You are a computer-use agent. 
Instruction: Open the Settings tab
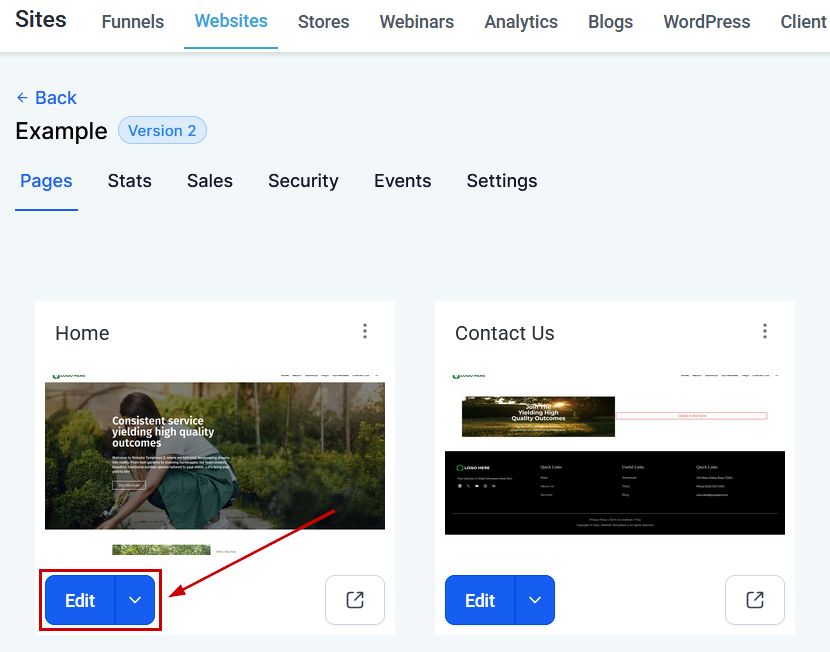pos(502,181)
